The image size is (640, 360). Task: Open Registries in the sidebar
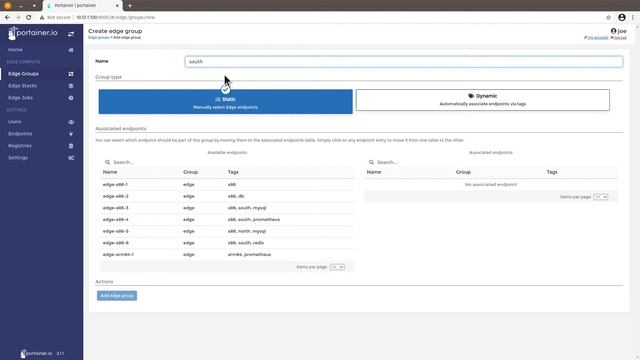[20, 146]
